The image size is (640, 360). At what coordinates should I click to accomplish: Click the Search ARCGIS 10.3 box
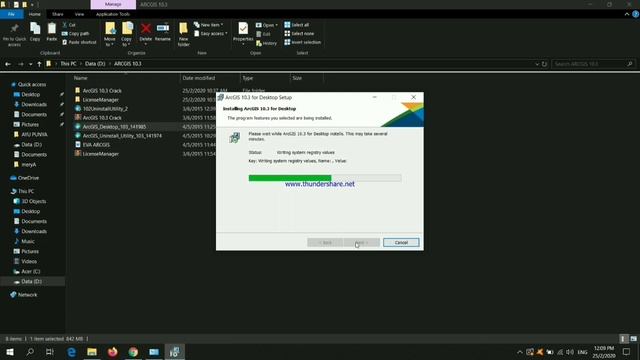[593, 64]
